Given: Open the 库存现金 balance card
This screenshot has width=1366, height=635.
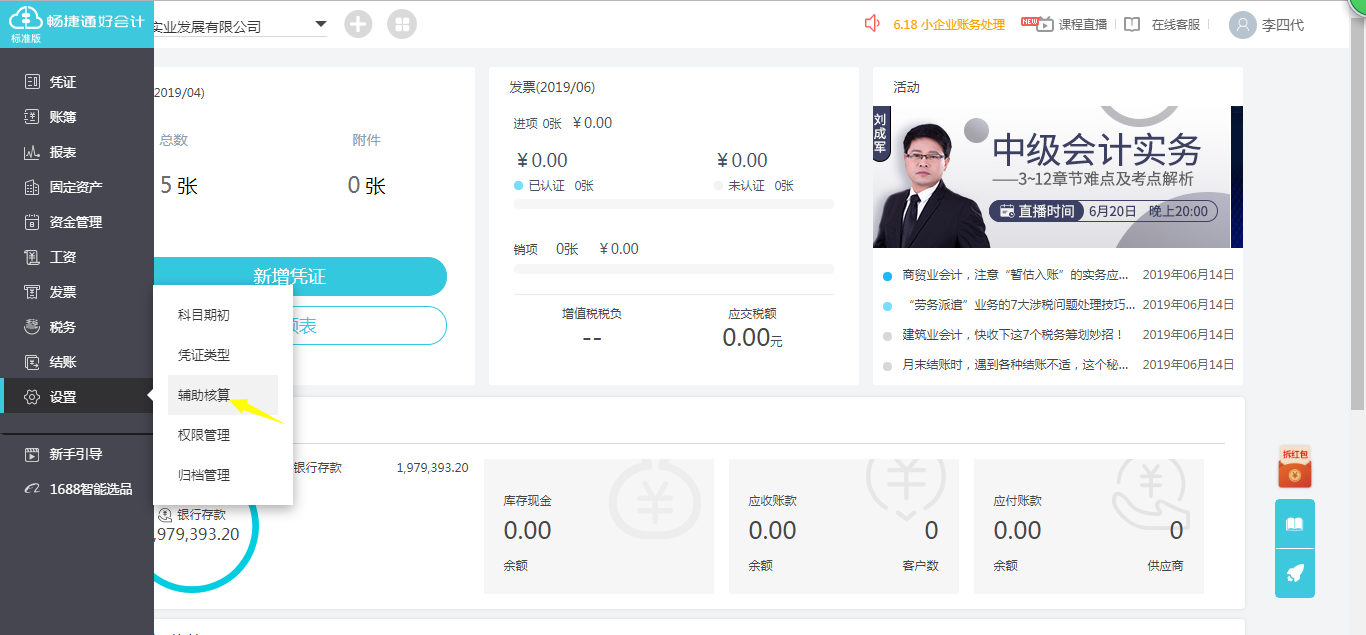Looking at the screenshot, I should click(599, 527).
